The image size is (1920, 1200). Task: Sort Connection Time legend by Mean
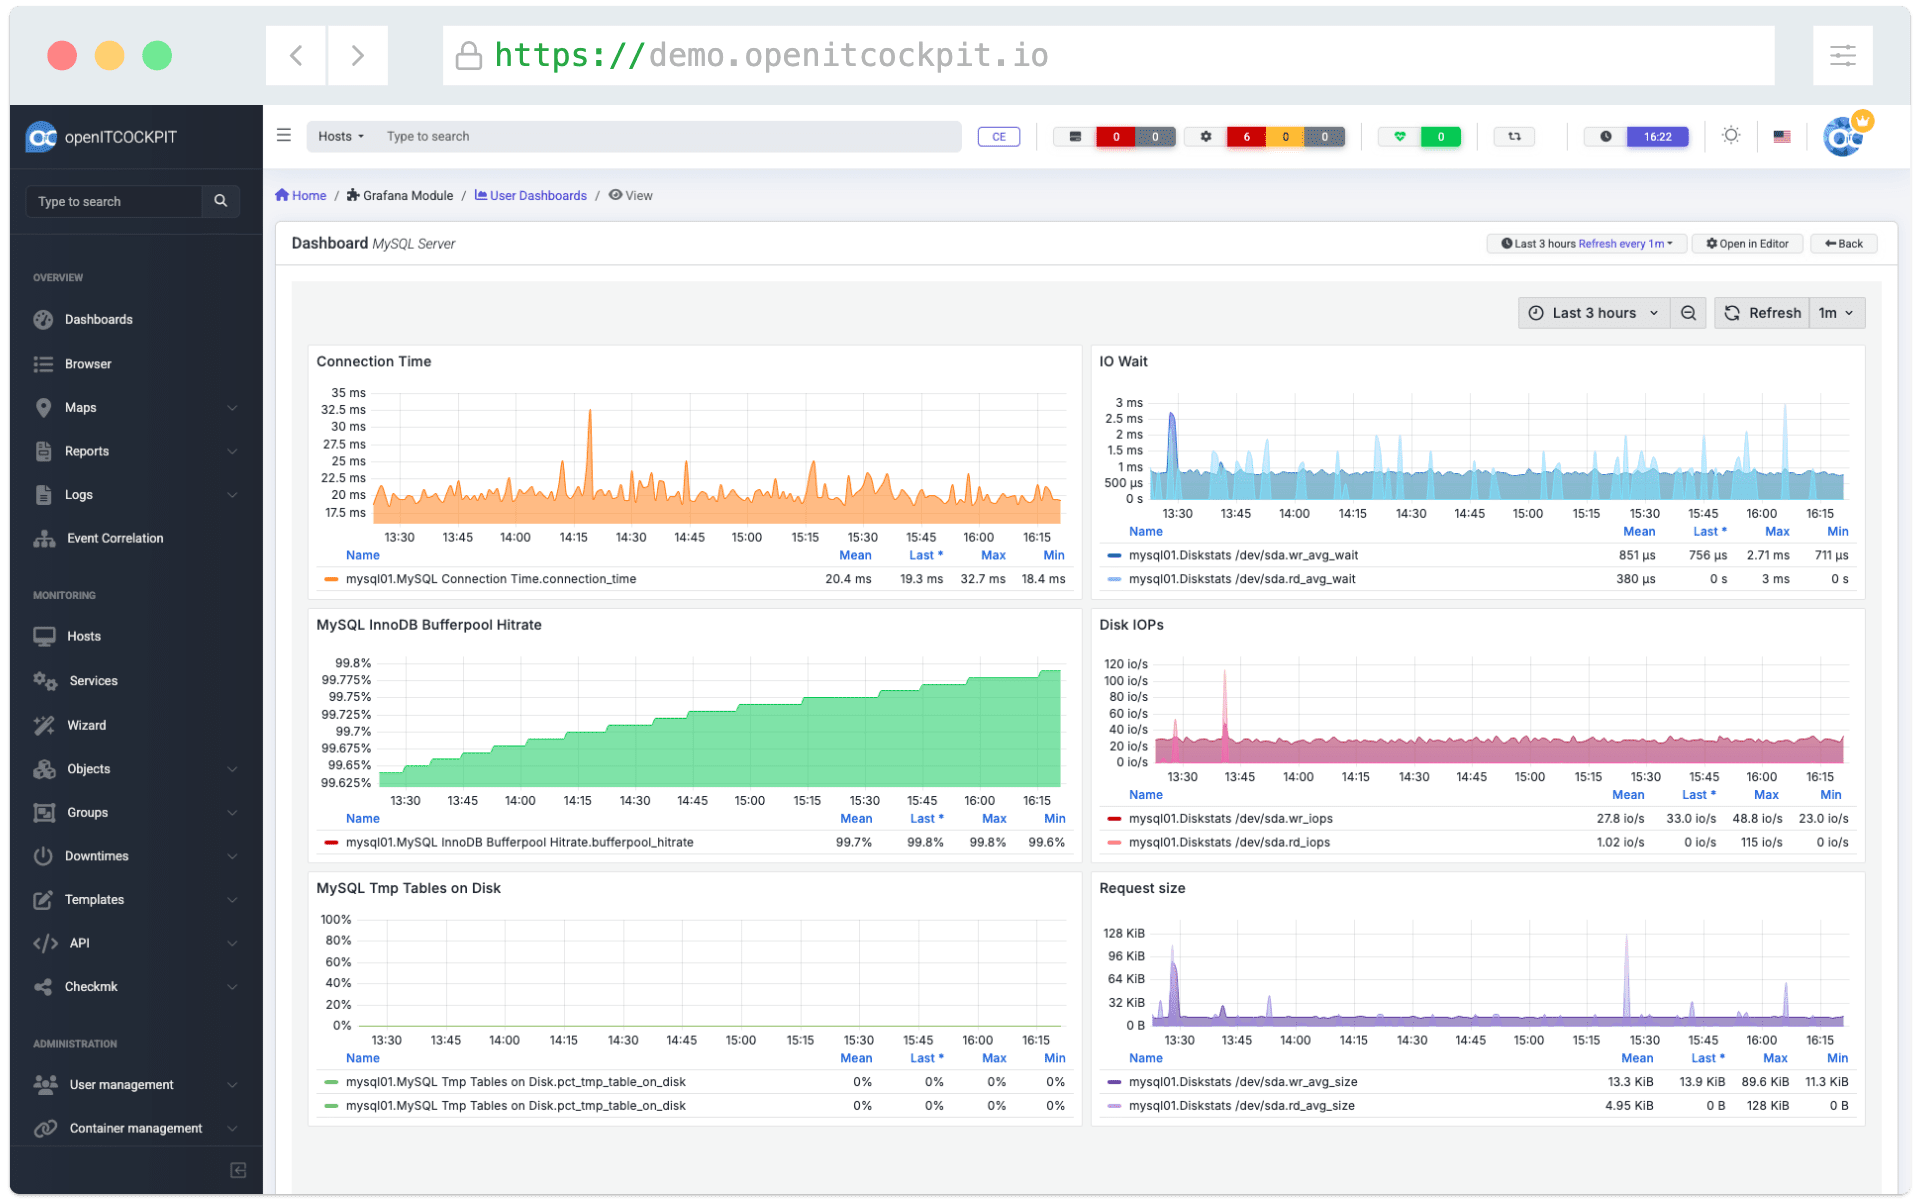(x=855, y=556)
